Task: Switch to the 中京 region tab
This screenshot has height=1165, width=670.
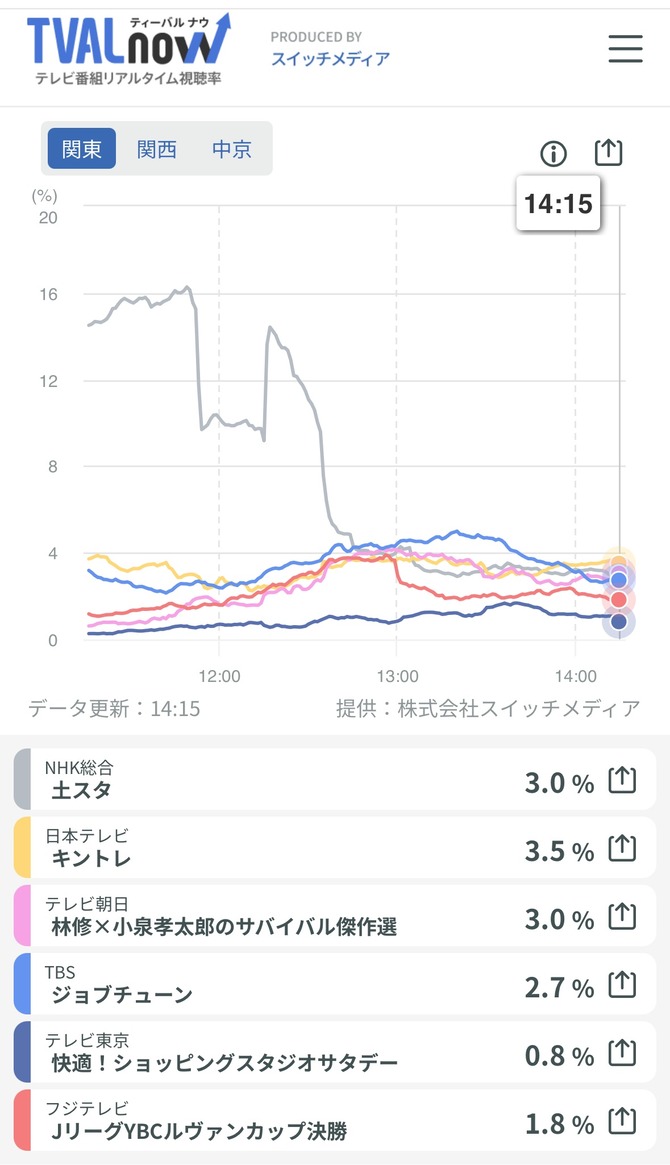Action: pos(231,149)
